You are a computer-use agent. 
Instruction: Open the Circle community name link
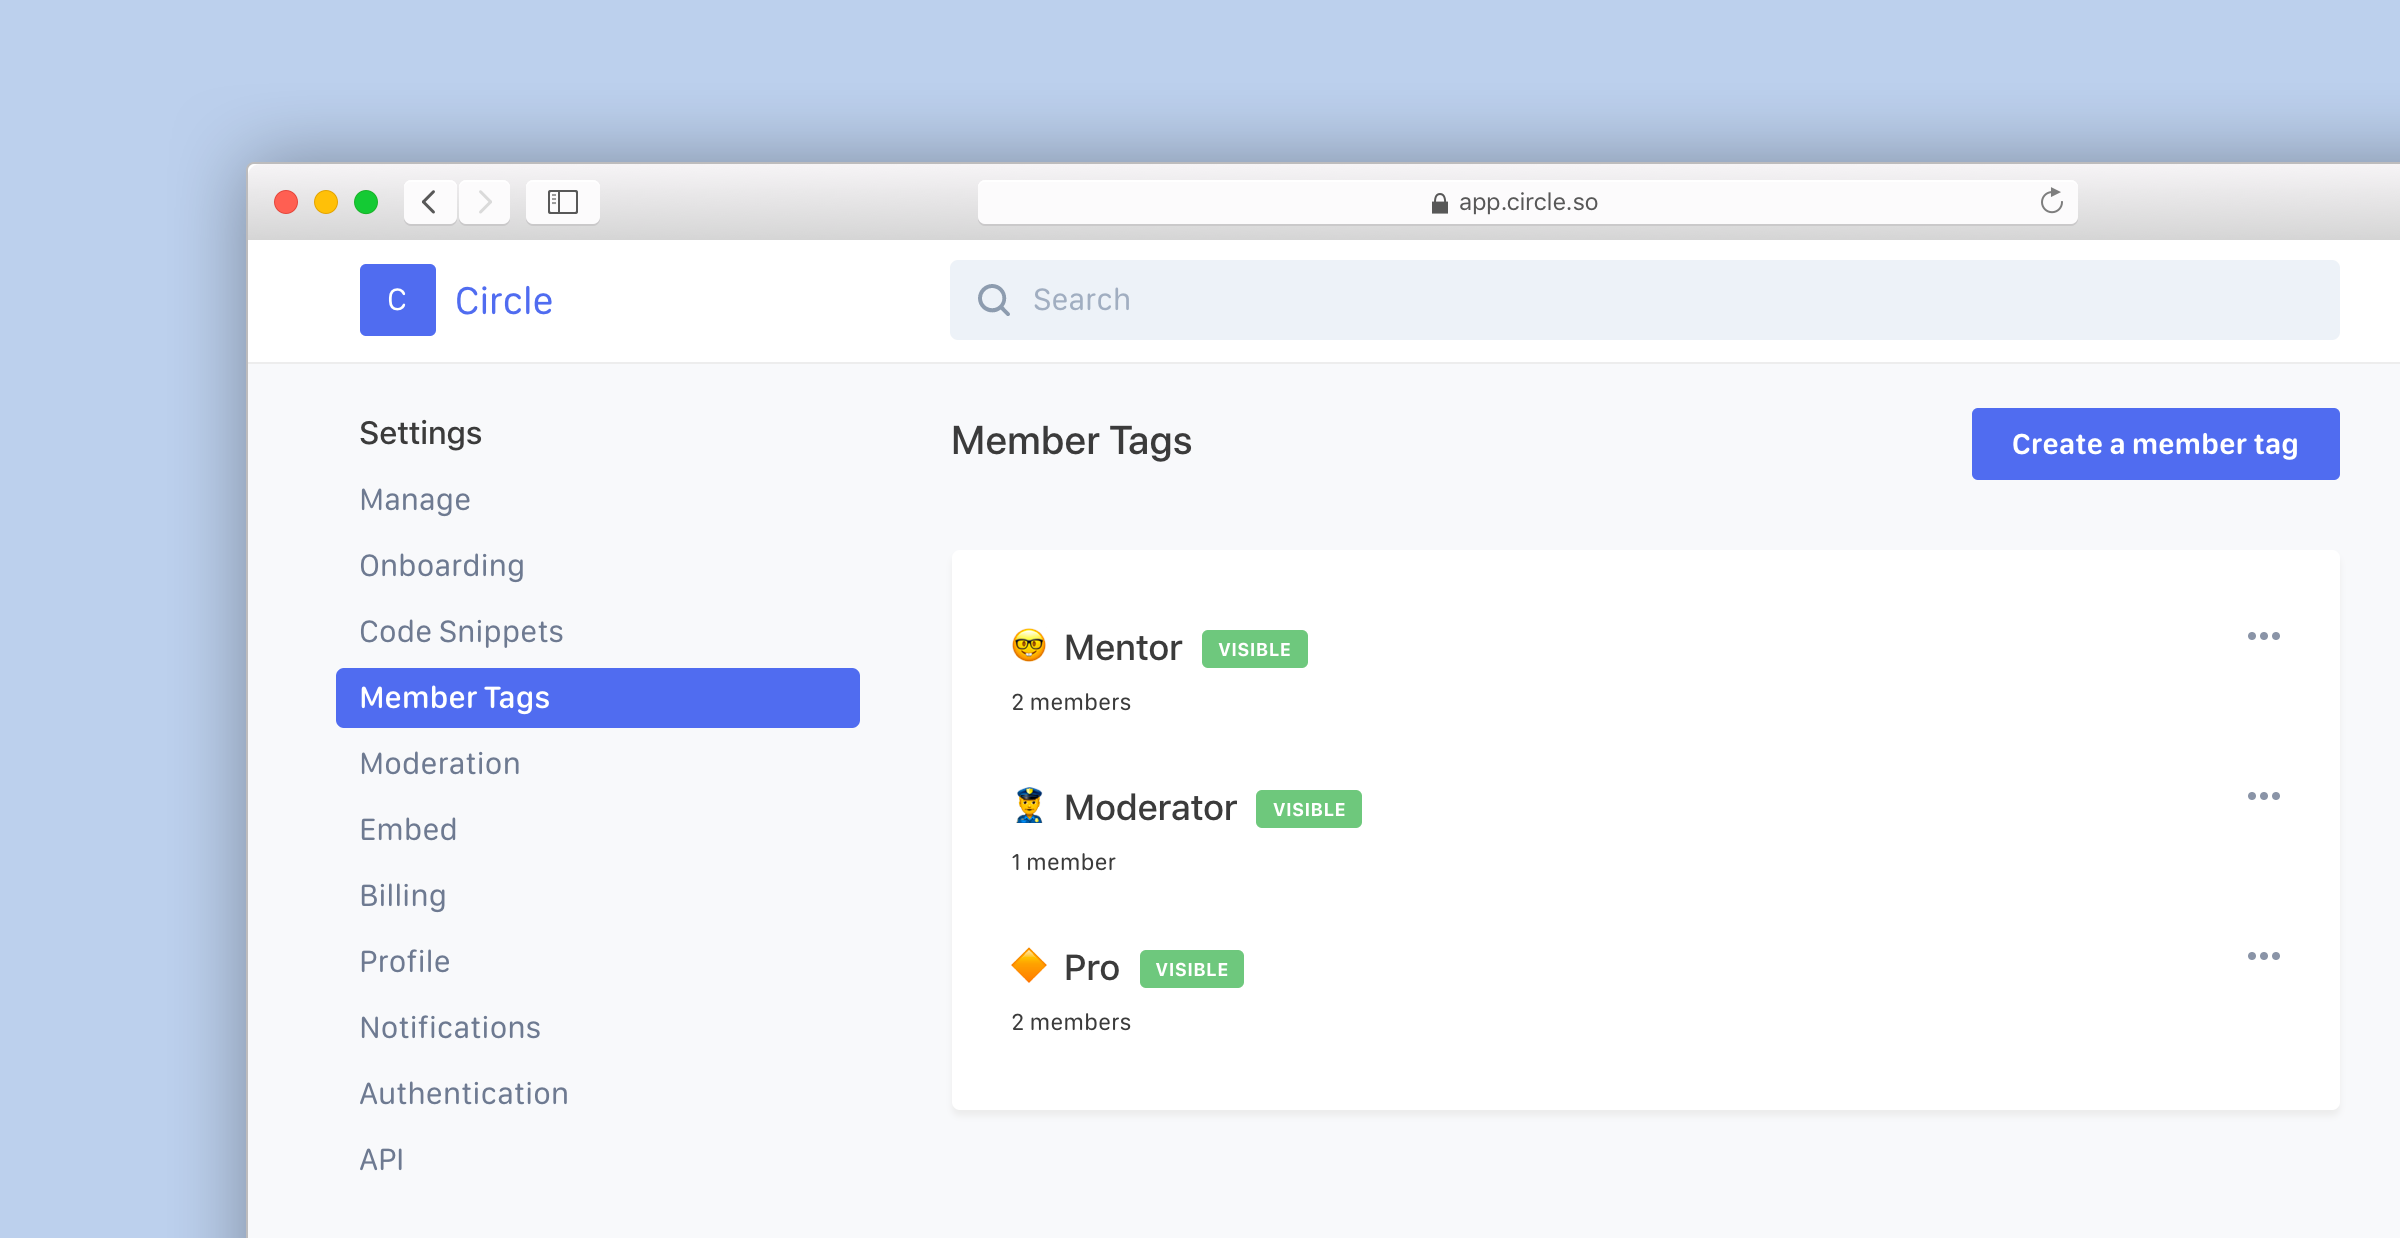click(x=504, y=301)
